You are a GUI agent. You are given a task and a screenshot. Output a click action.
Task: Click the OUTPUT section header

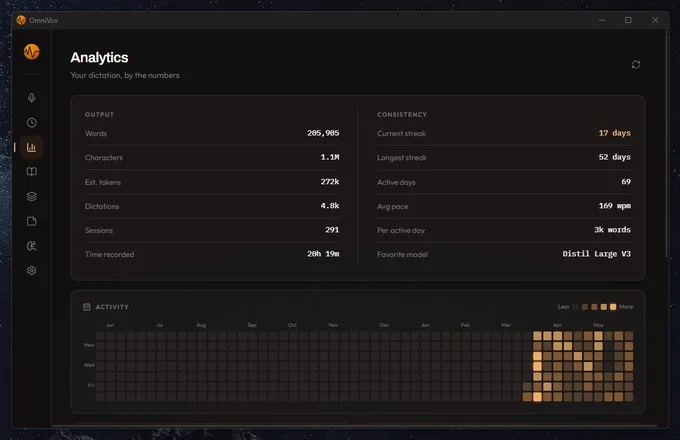click(99, 114)
